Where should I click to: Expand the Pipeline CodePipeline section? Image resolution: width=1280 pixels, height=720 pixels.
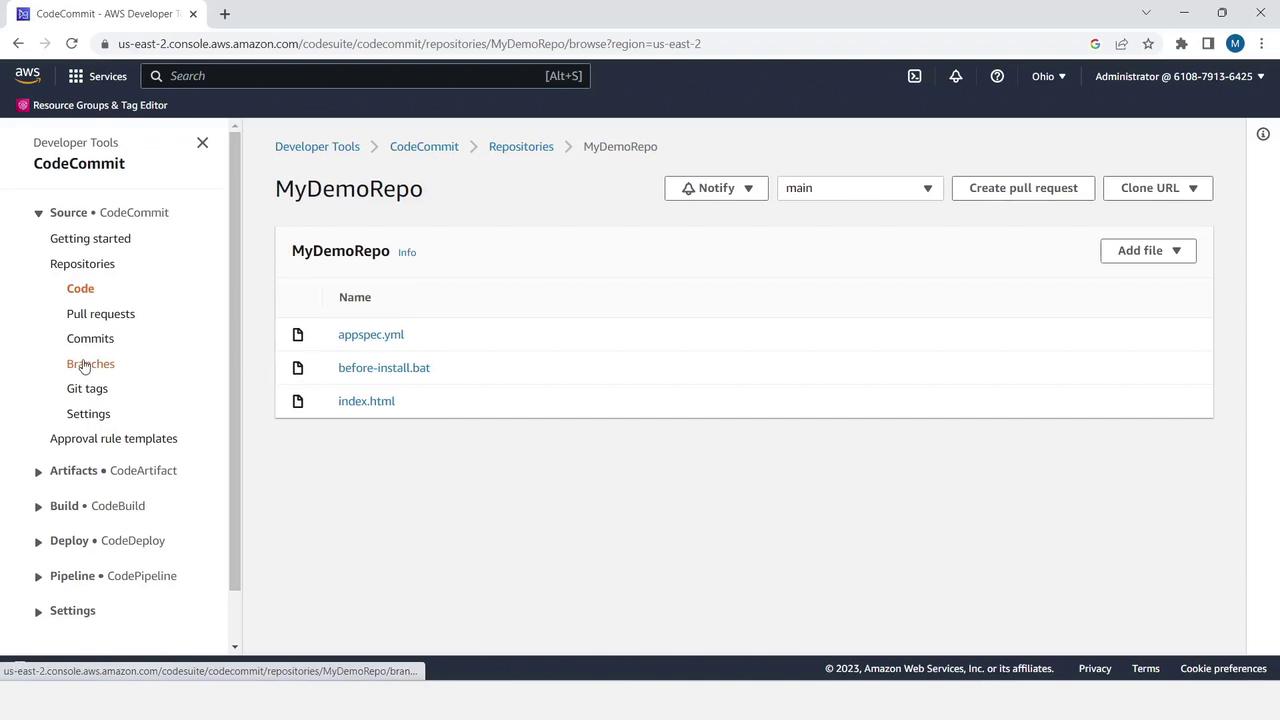(38, 577)
